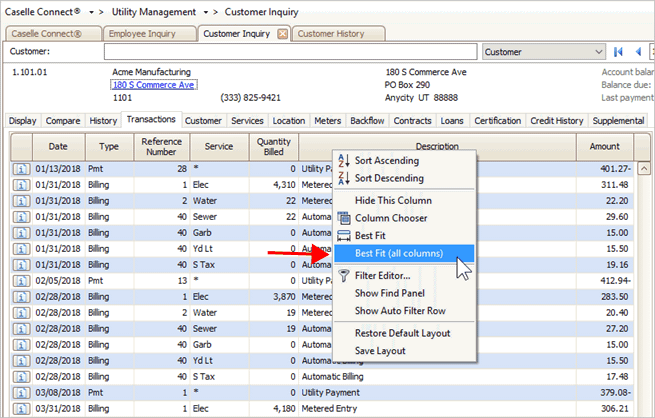Click the Service column header
Image resolution: width=655 pixels, height=418 pixels.
(x=219, y=147)
